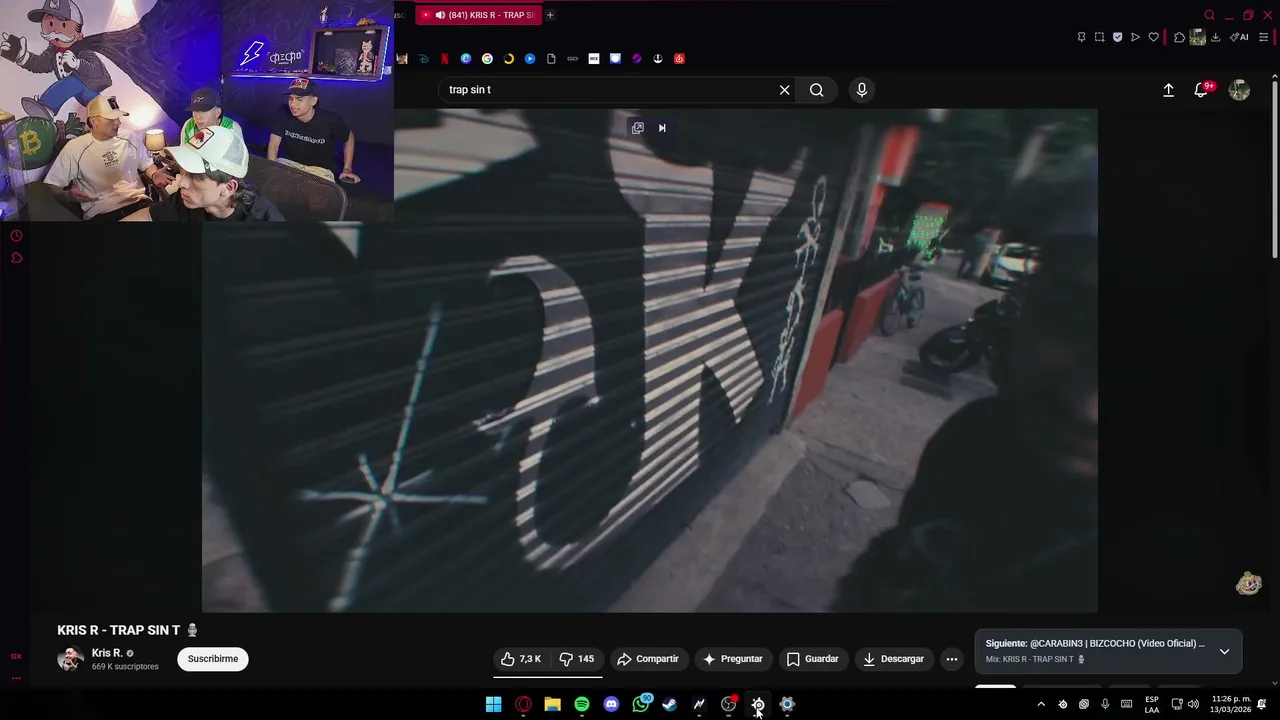
Task: Open the clock showing 11:26 p. m.
Action: [1230, 705]
